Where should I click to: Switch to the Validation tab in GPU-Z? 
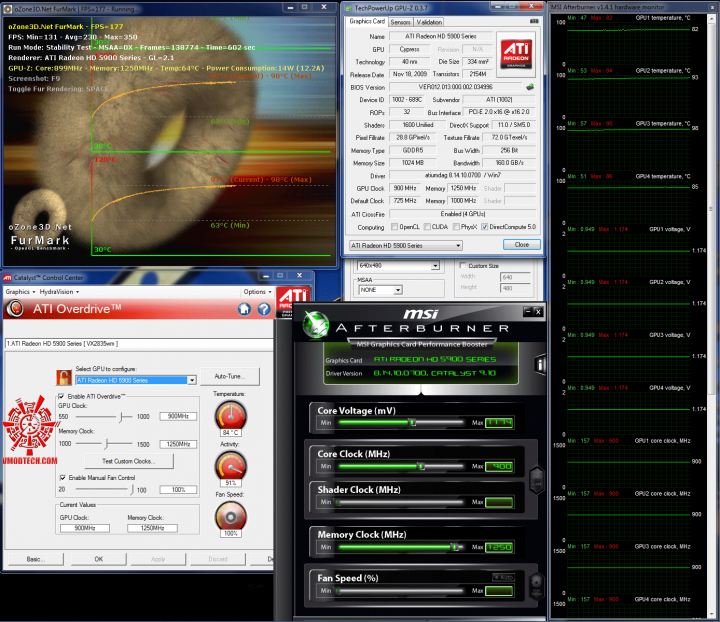coord(429,22)
